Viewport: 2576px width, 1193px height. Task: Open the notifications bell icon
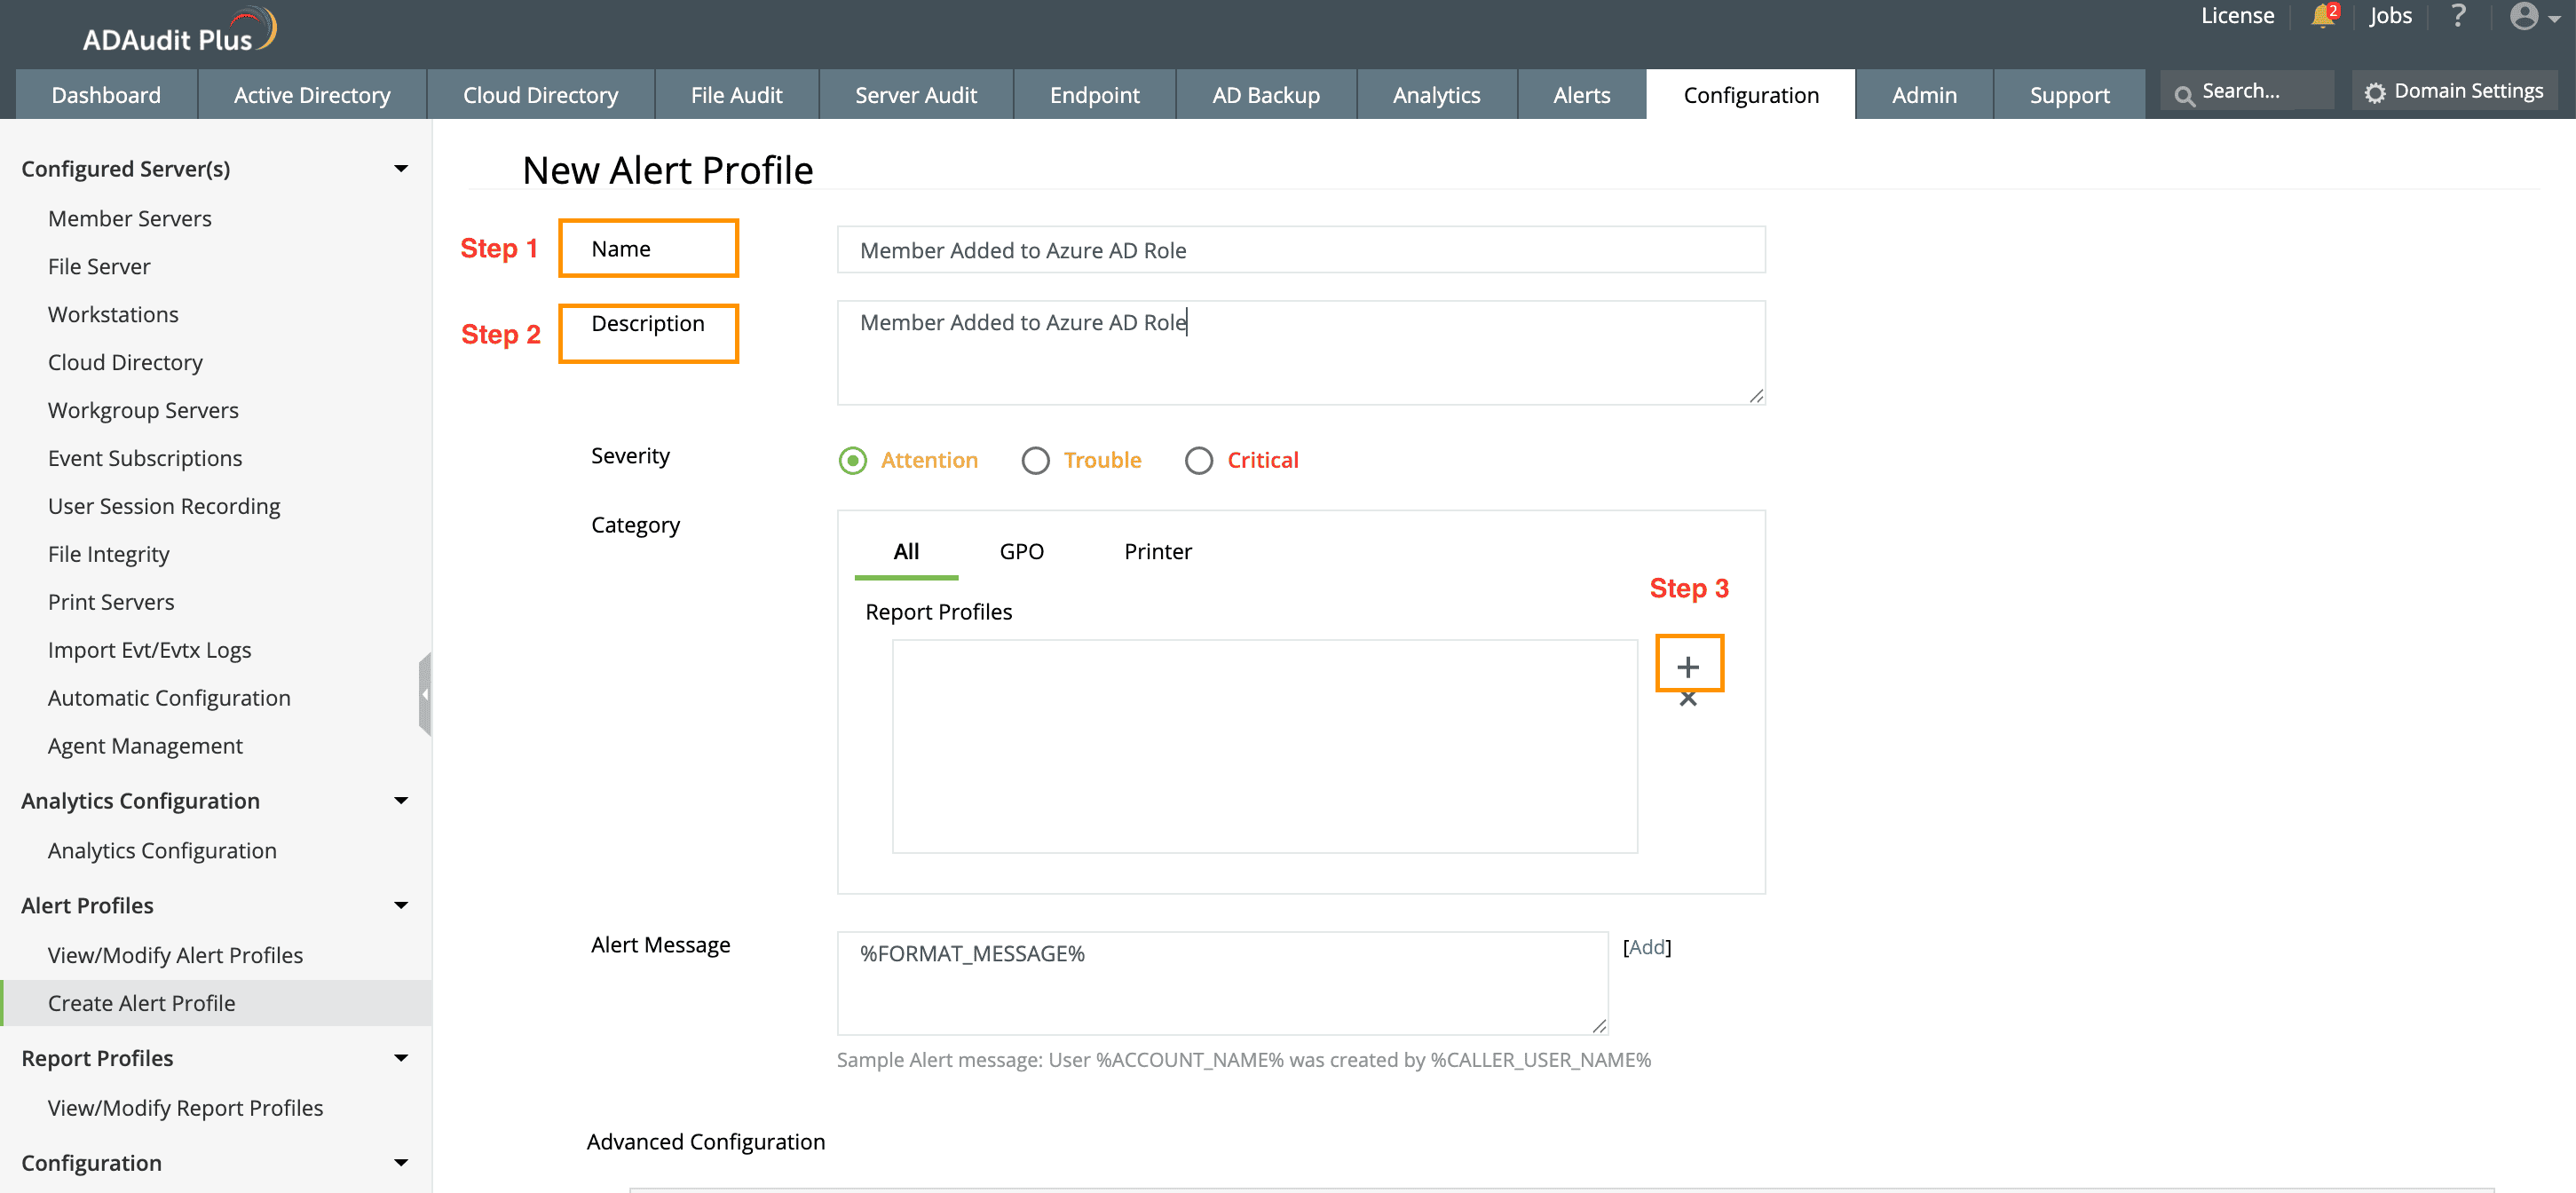click(x=2322, y=16)
